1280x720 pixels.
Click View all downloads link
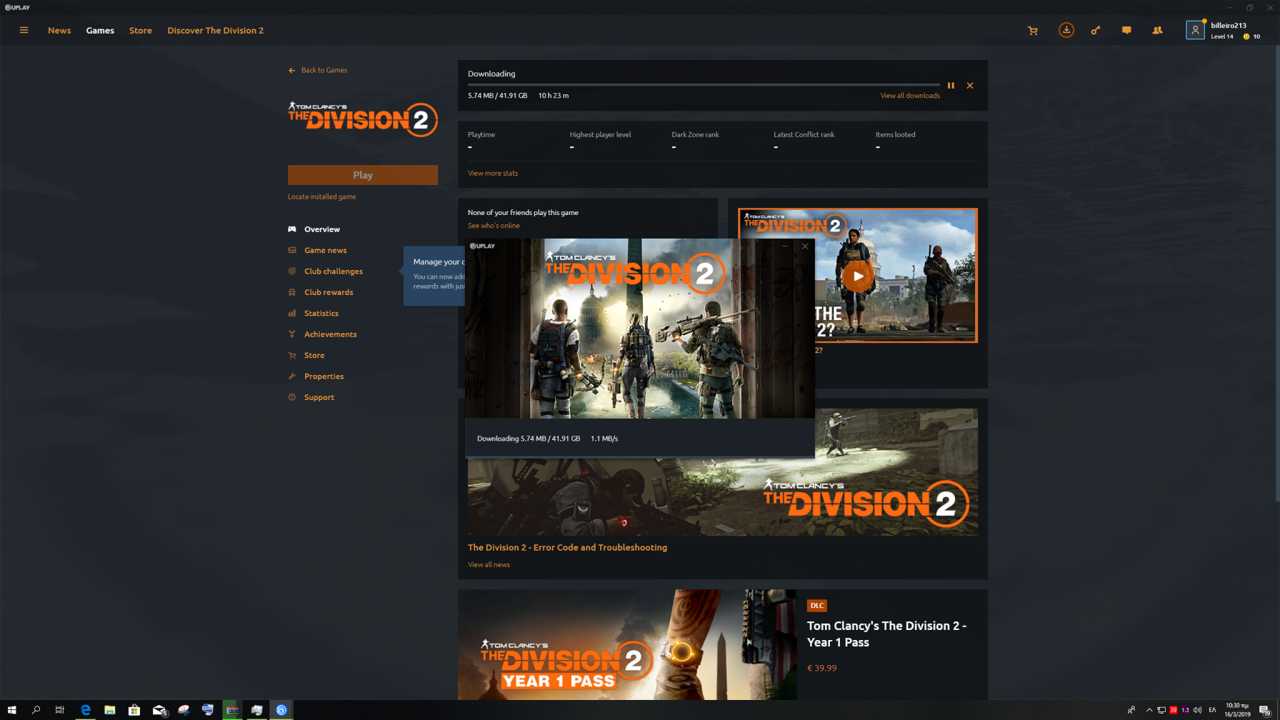910,96
